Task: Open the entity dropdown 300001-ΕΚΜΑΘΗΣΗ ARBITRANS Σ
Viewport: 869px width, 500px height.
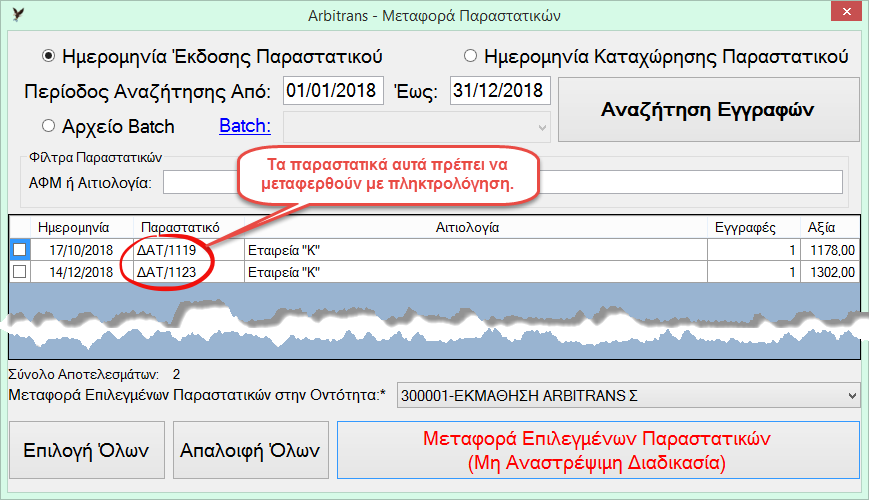Action: click(x=628, y=396)
